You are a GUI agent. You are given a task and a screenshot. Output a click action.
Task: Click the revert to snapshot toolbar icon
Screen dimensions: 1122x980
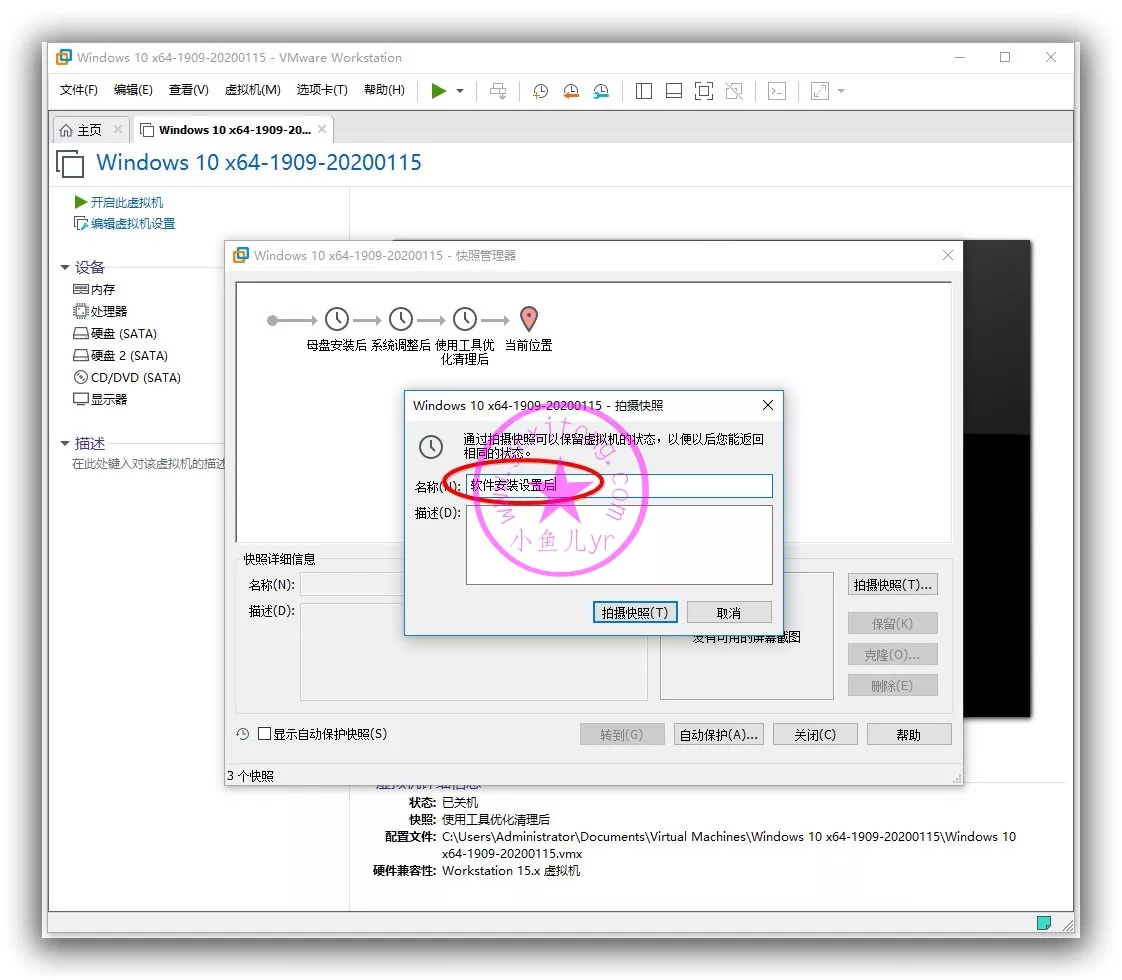point(570,91)
